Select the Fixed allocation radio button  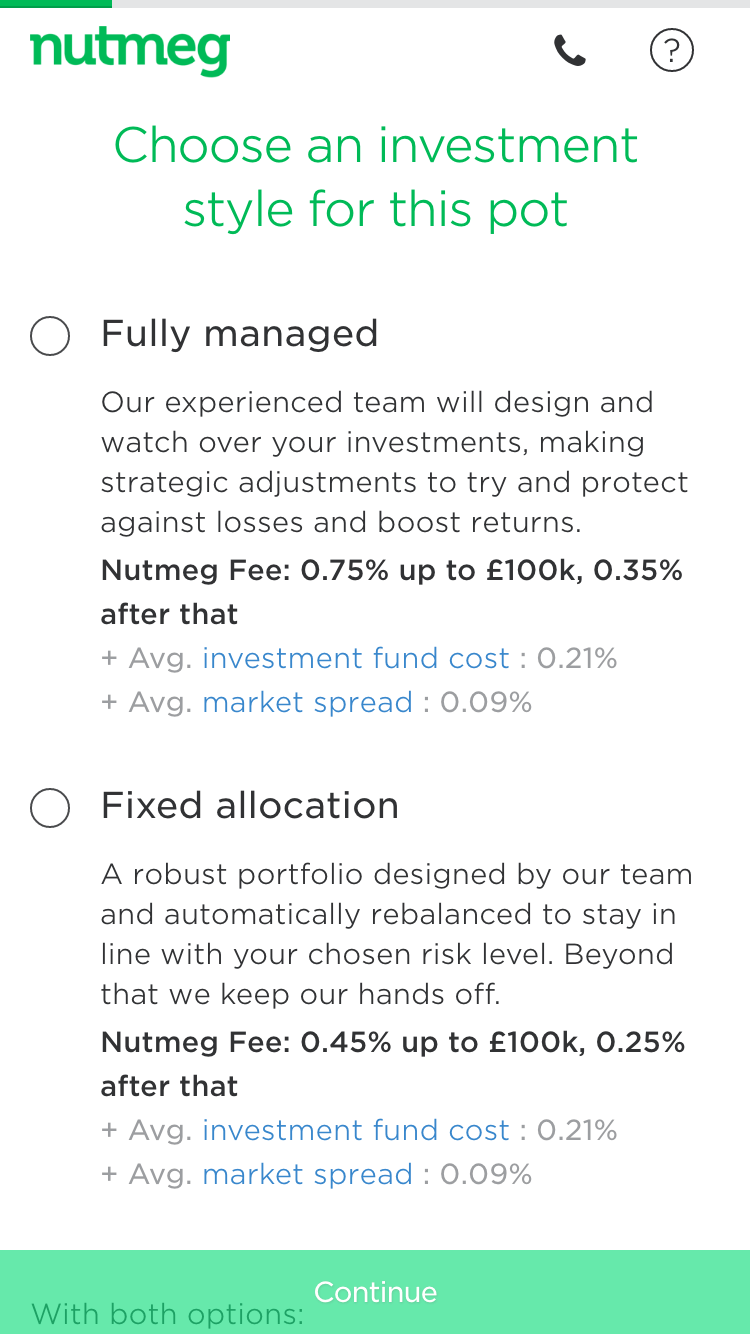pyautogui.click(x=50, y=807)
